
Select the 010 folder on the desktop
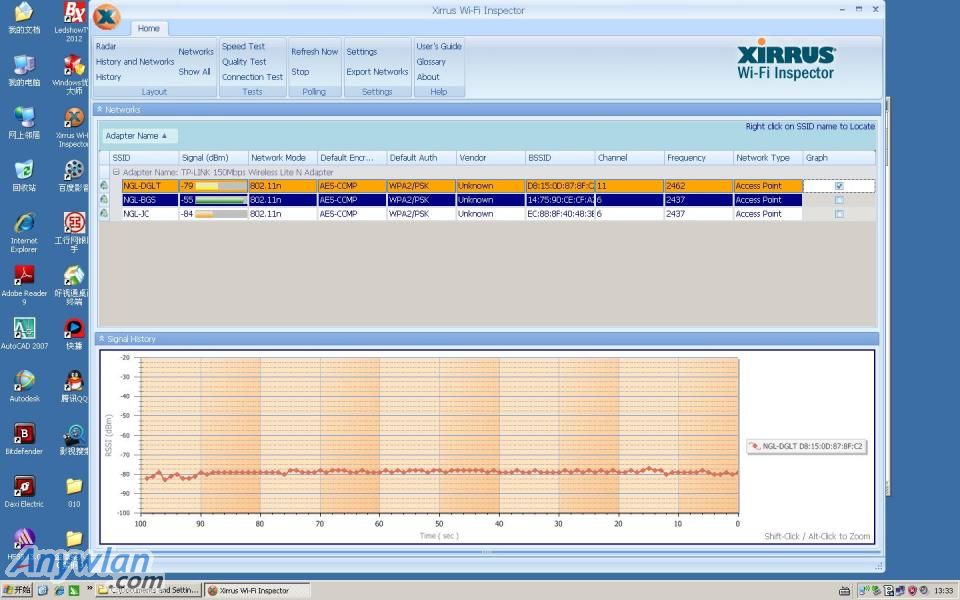pyautogui.click(x=74, y=493)
